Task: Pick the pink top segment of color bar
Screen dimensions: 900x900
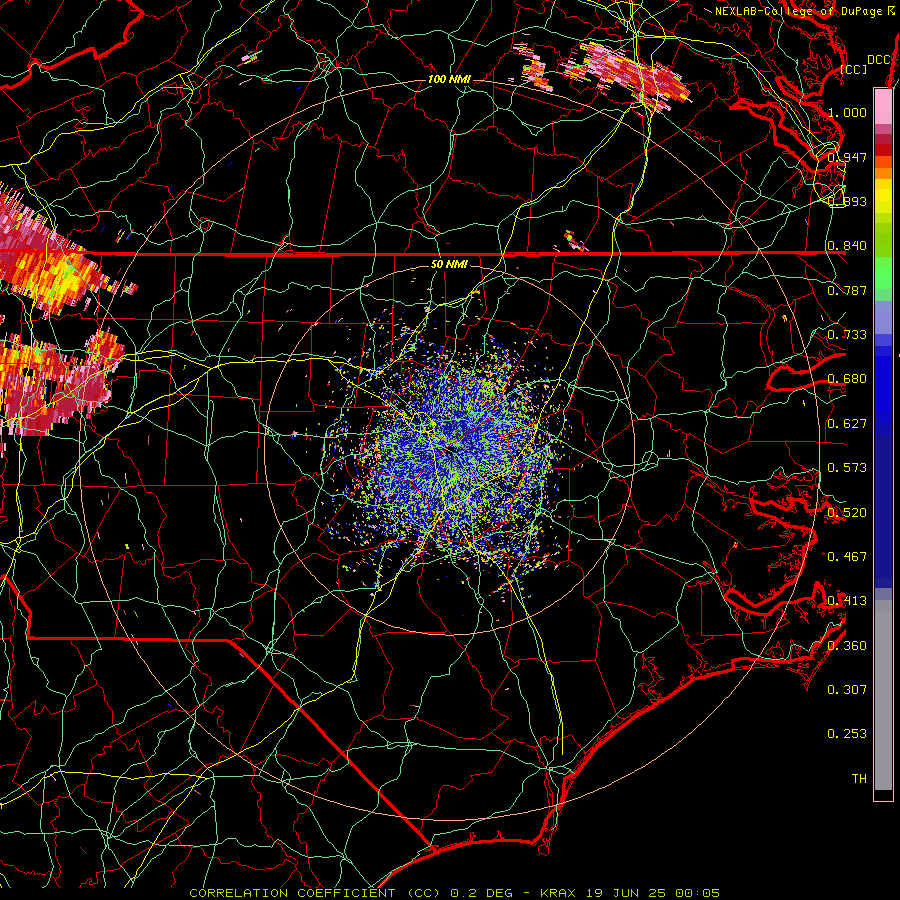Action: 883,106
